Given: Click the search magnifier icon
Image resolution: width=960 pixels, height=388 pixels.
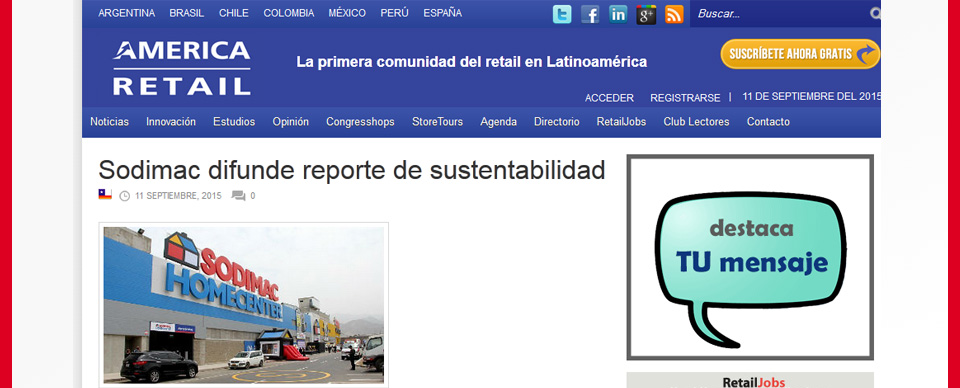Looking at the screenshot, I should [876, 13].
